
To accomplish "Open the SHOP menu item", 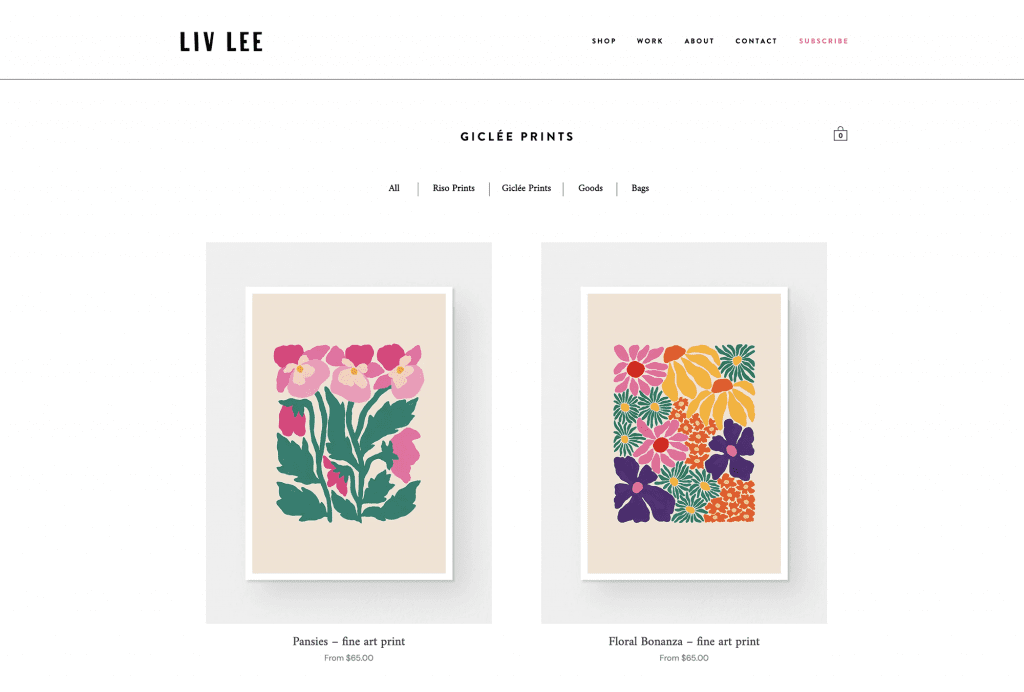I will click(x=604, y=41).
